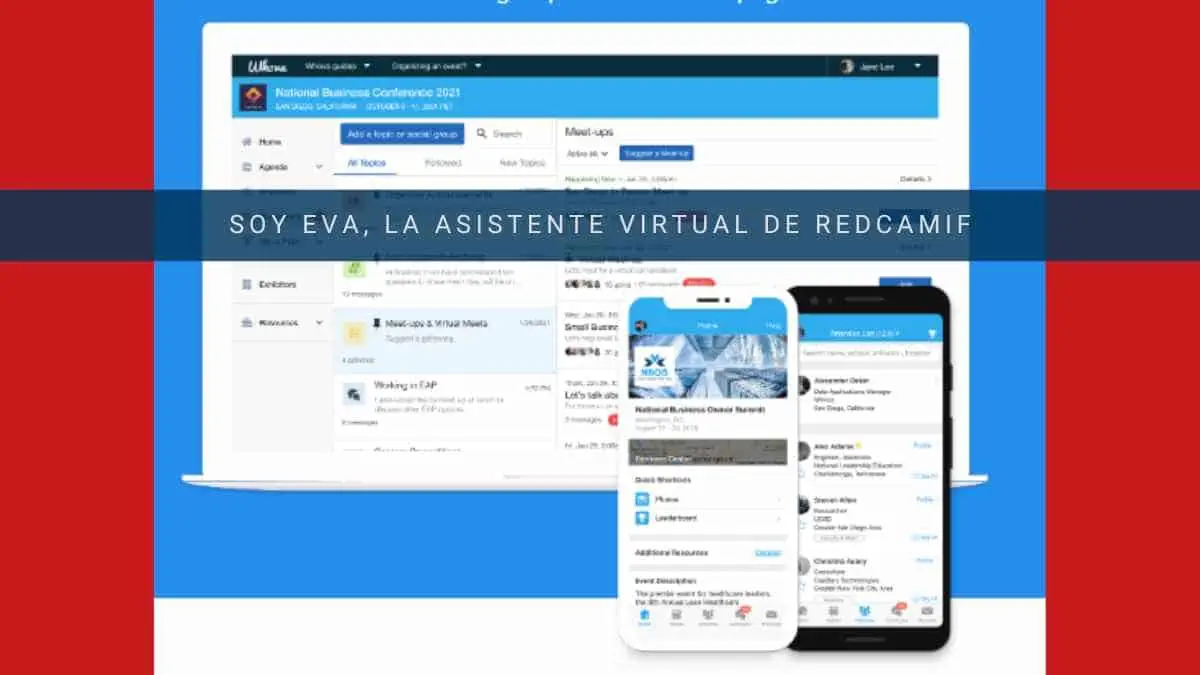The width and height of the screenshot is (1200, 675).
Task: Click the Working in EAP topic icon
Action: [354, 393]
